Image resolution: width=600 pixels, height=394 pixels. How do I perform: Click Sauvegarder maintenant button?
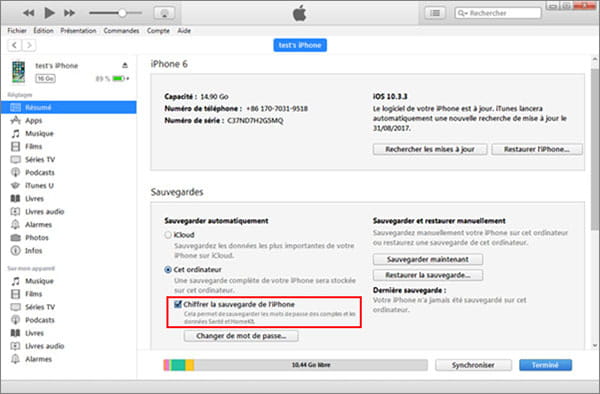[x=428, y=259]
